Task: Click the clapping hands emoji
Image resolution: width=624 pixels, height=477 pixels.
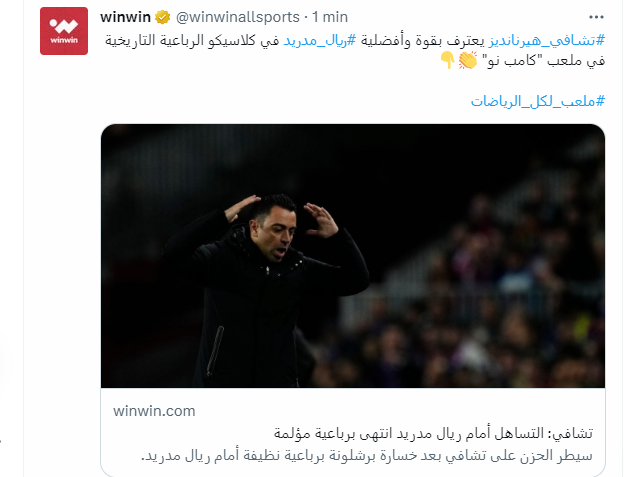Action: [468, 60]
